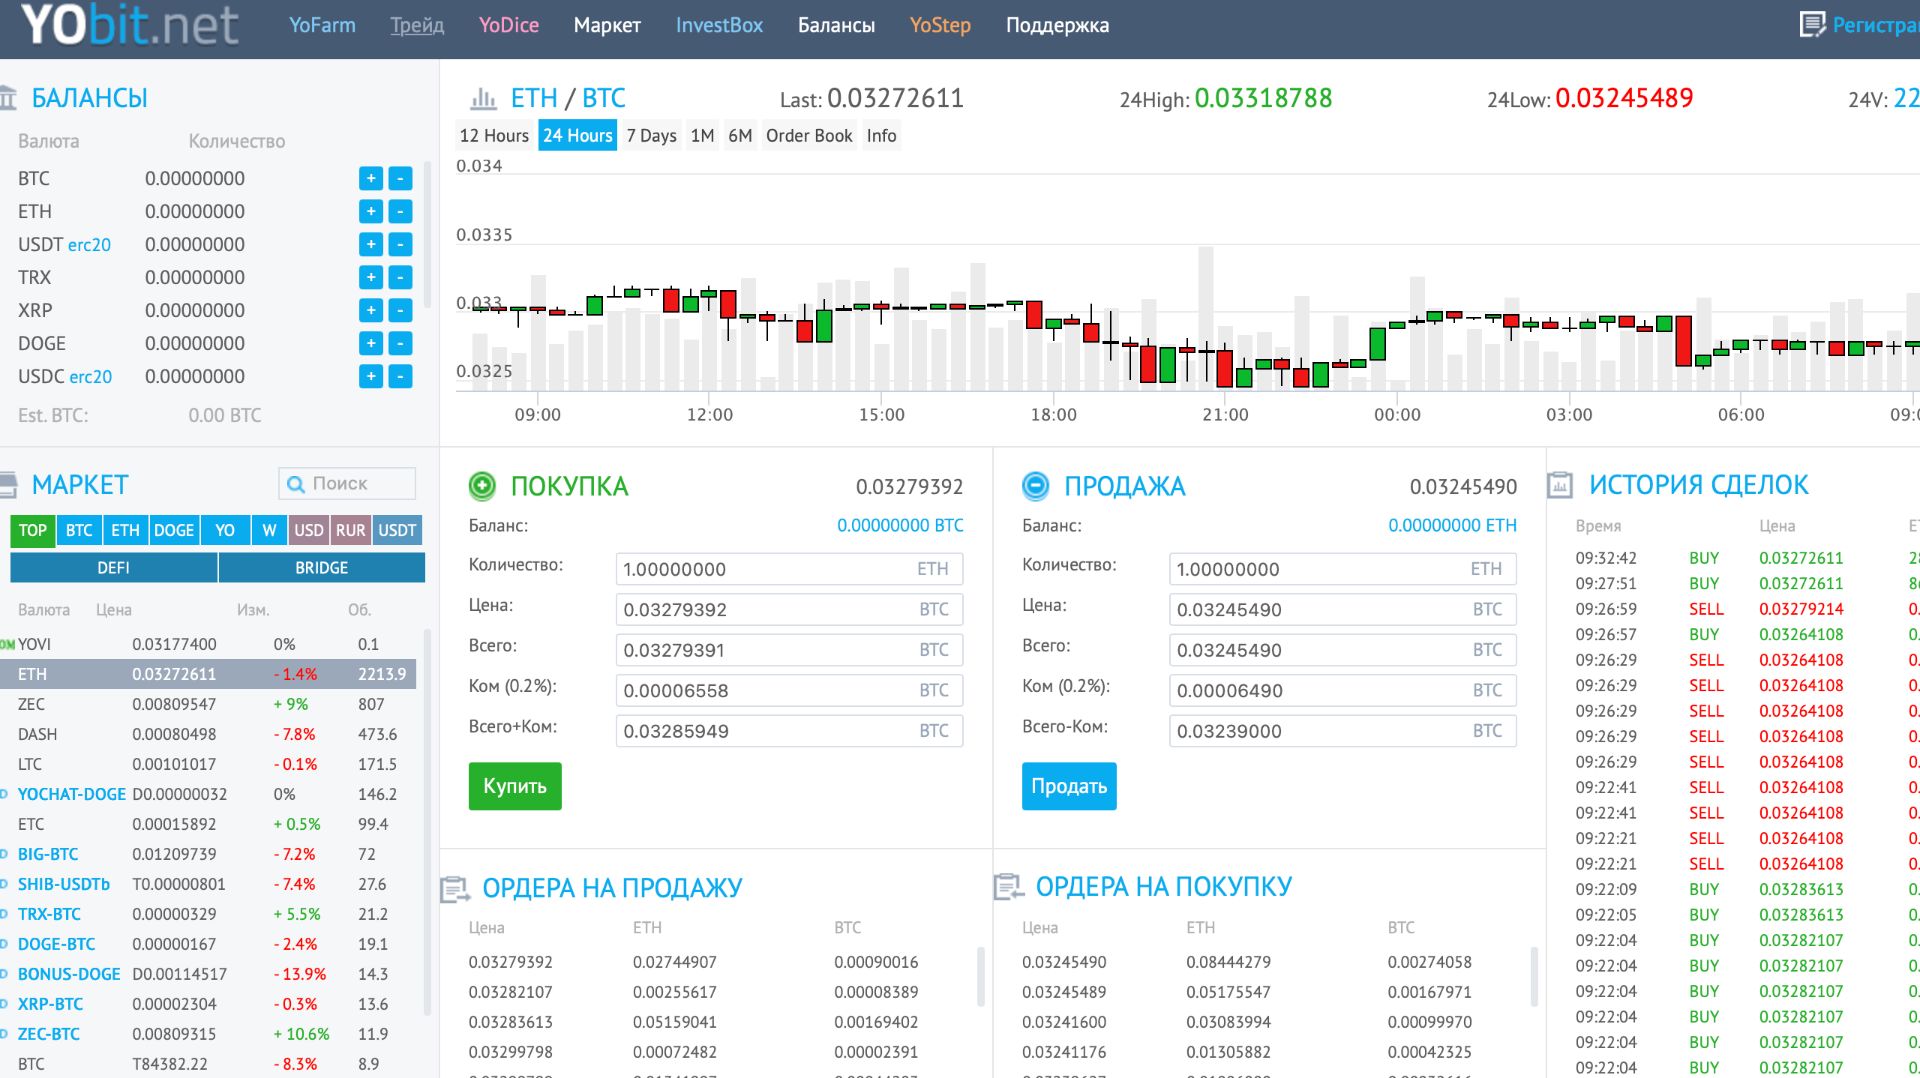Select the USDT market filter tab

point(397,530)
